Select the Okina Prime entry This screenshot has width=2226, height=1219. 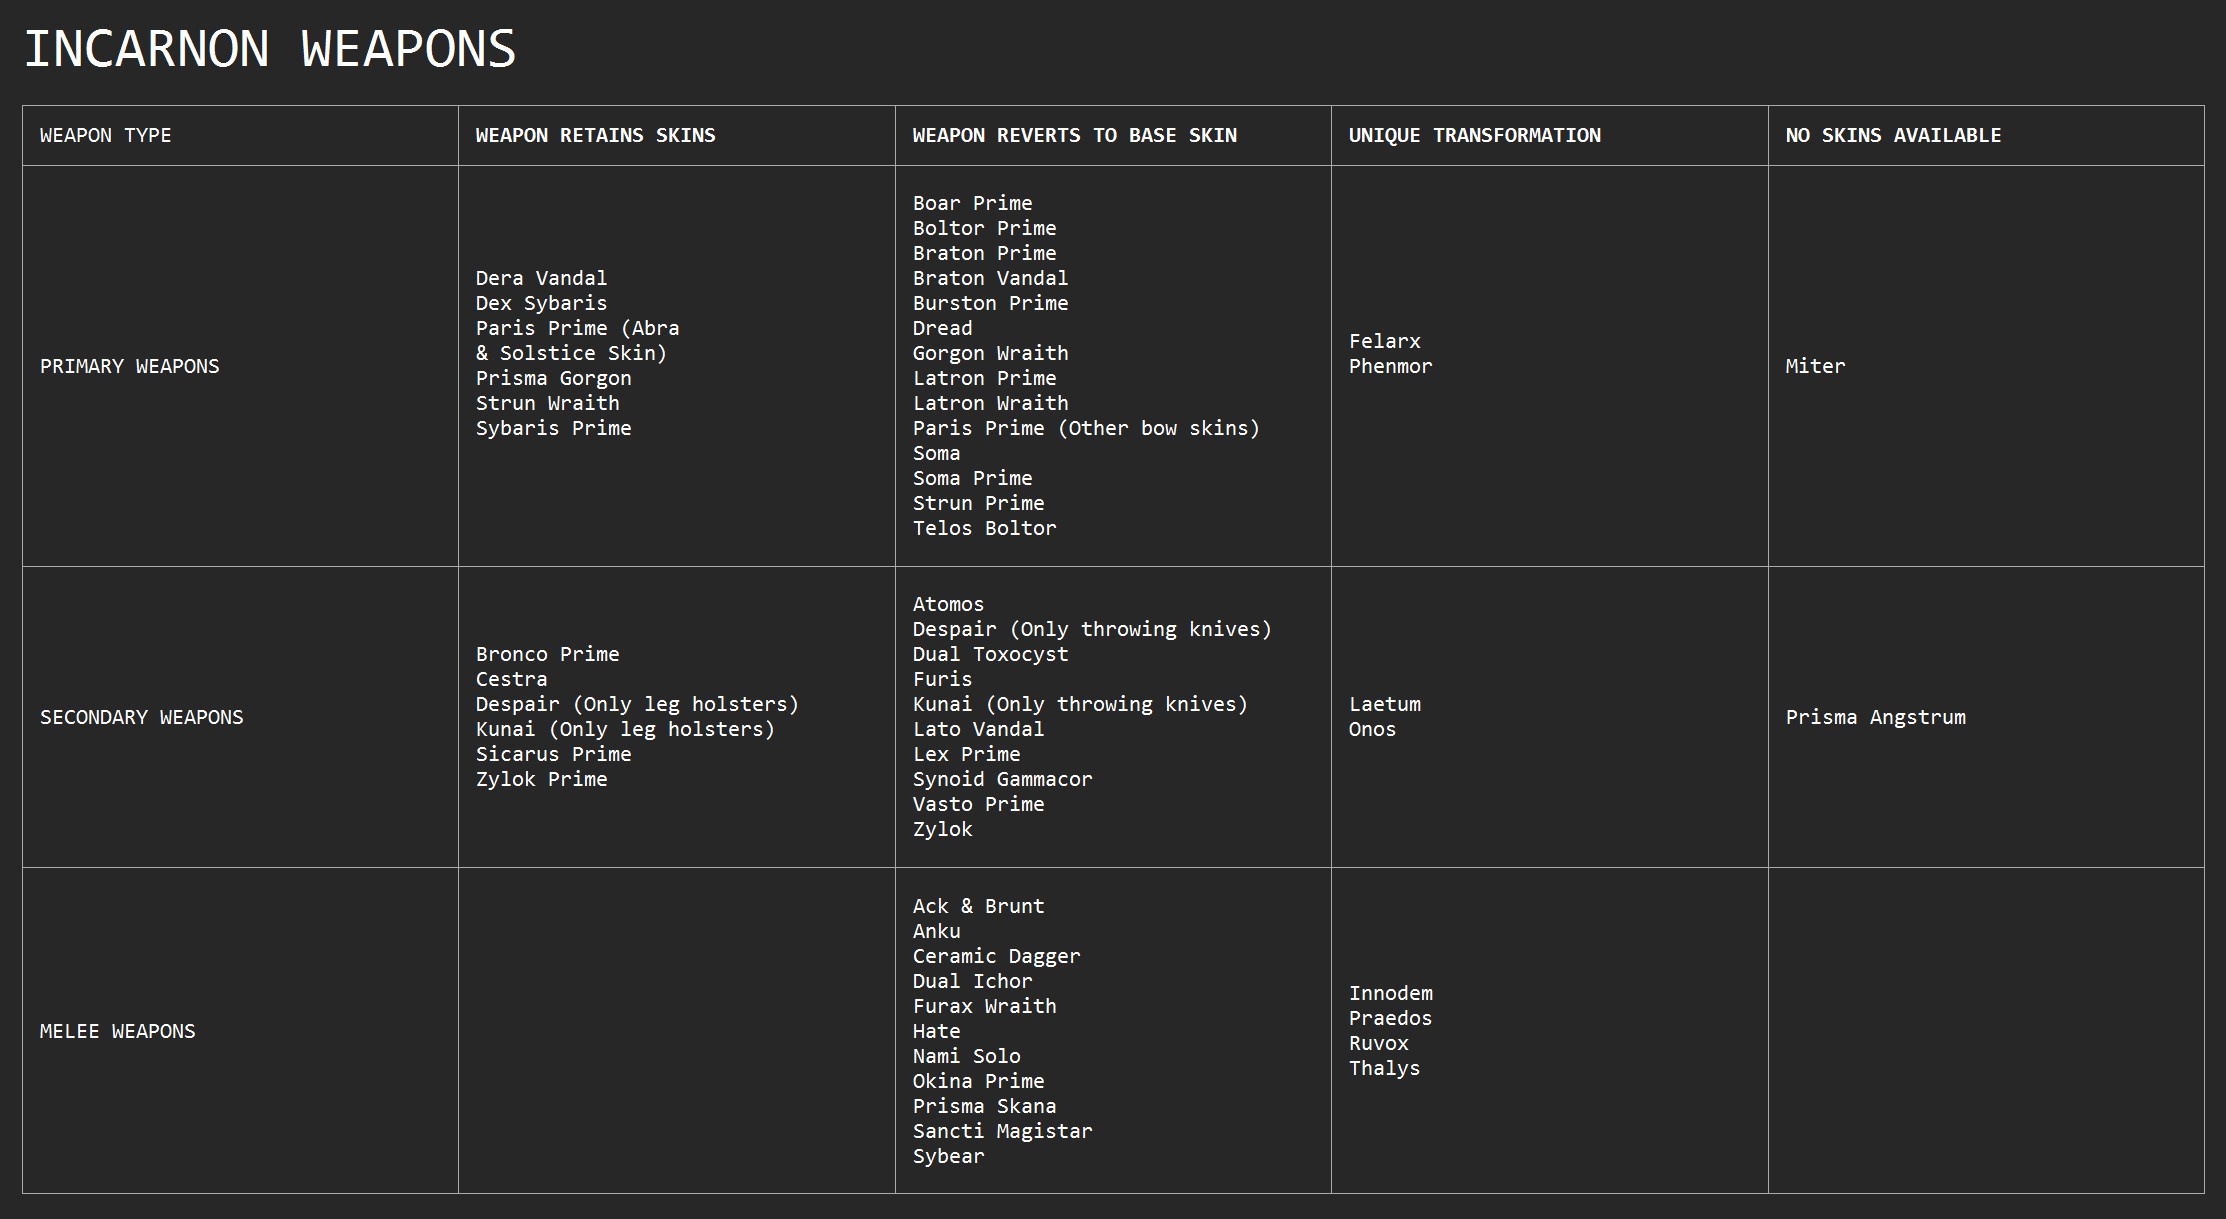click(x=978, y=1081)
